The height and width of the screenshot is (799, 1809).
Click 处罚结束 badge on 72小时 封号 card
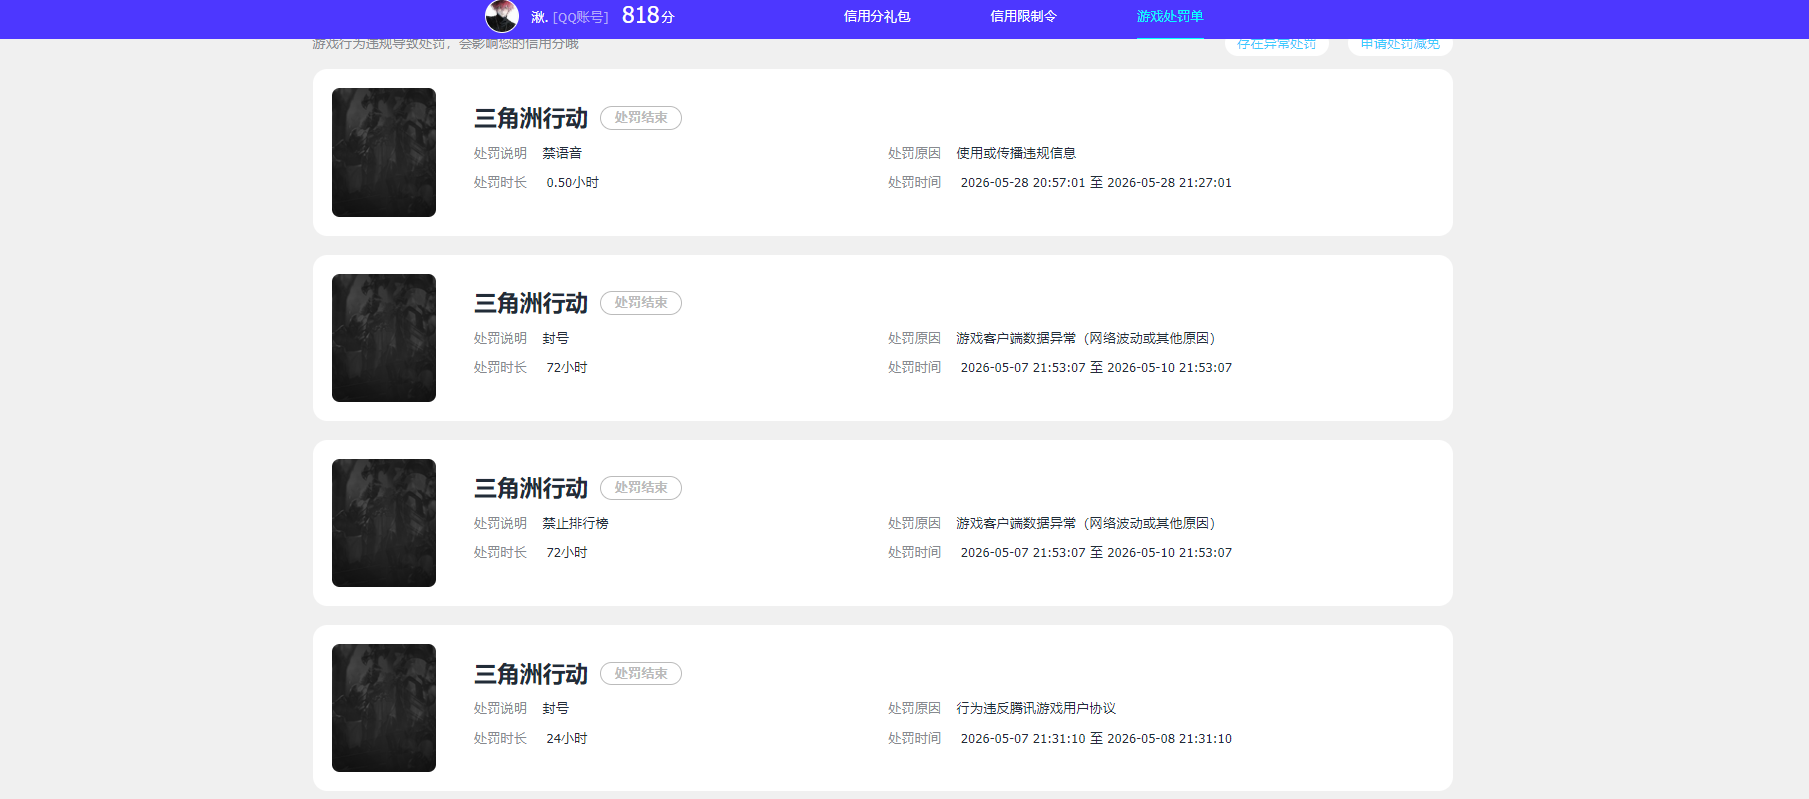pyautogui.click(x=641, y=303)
